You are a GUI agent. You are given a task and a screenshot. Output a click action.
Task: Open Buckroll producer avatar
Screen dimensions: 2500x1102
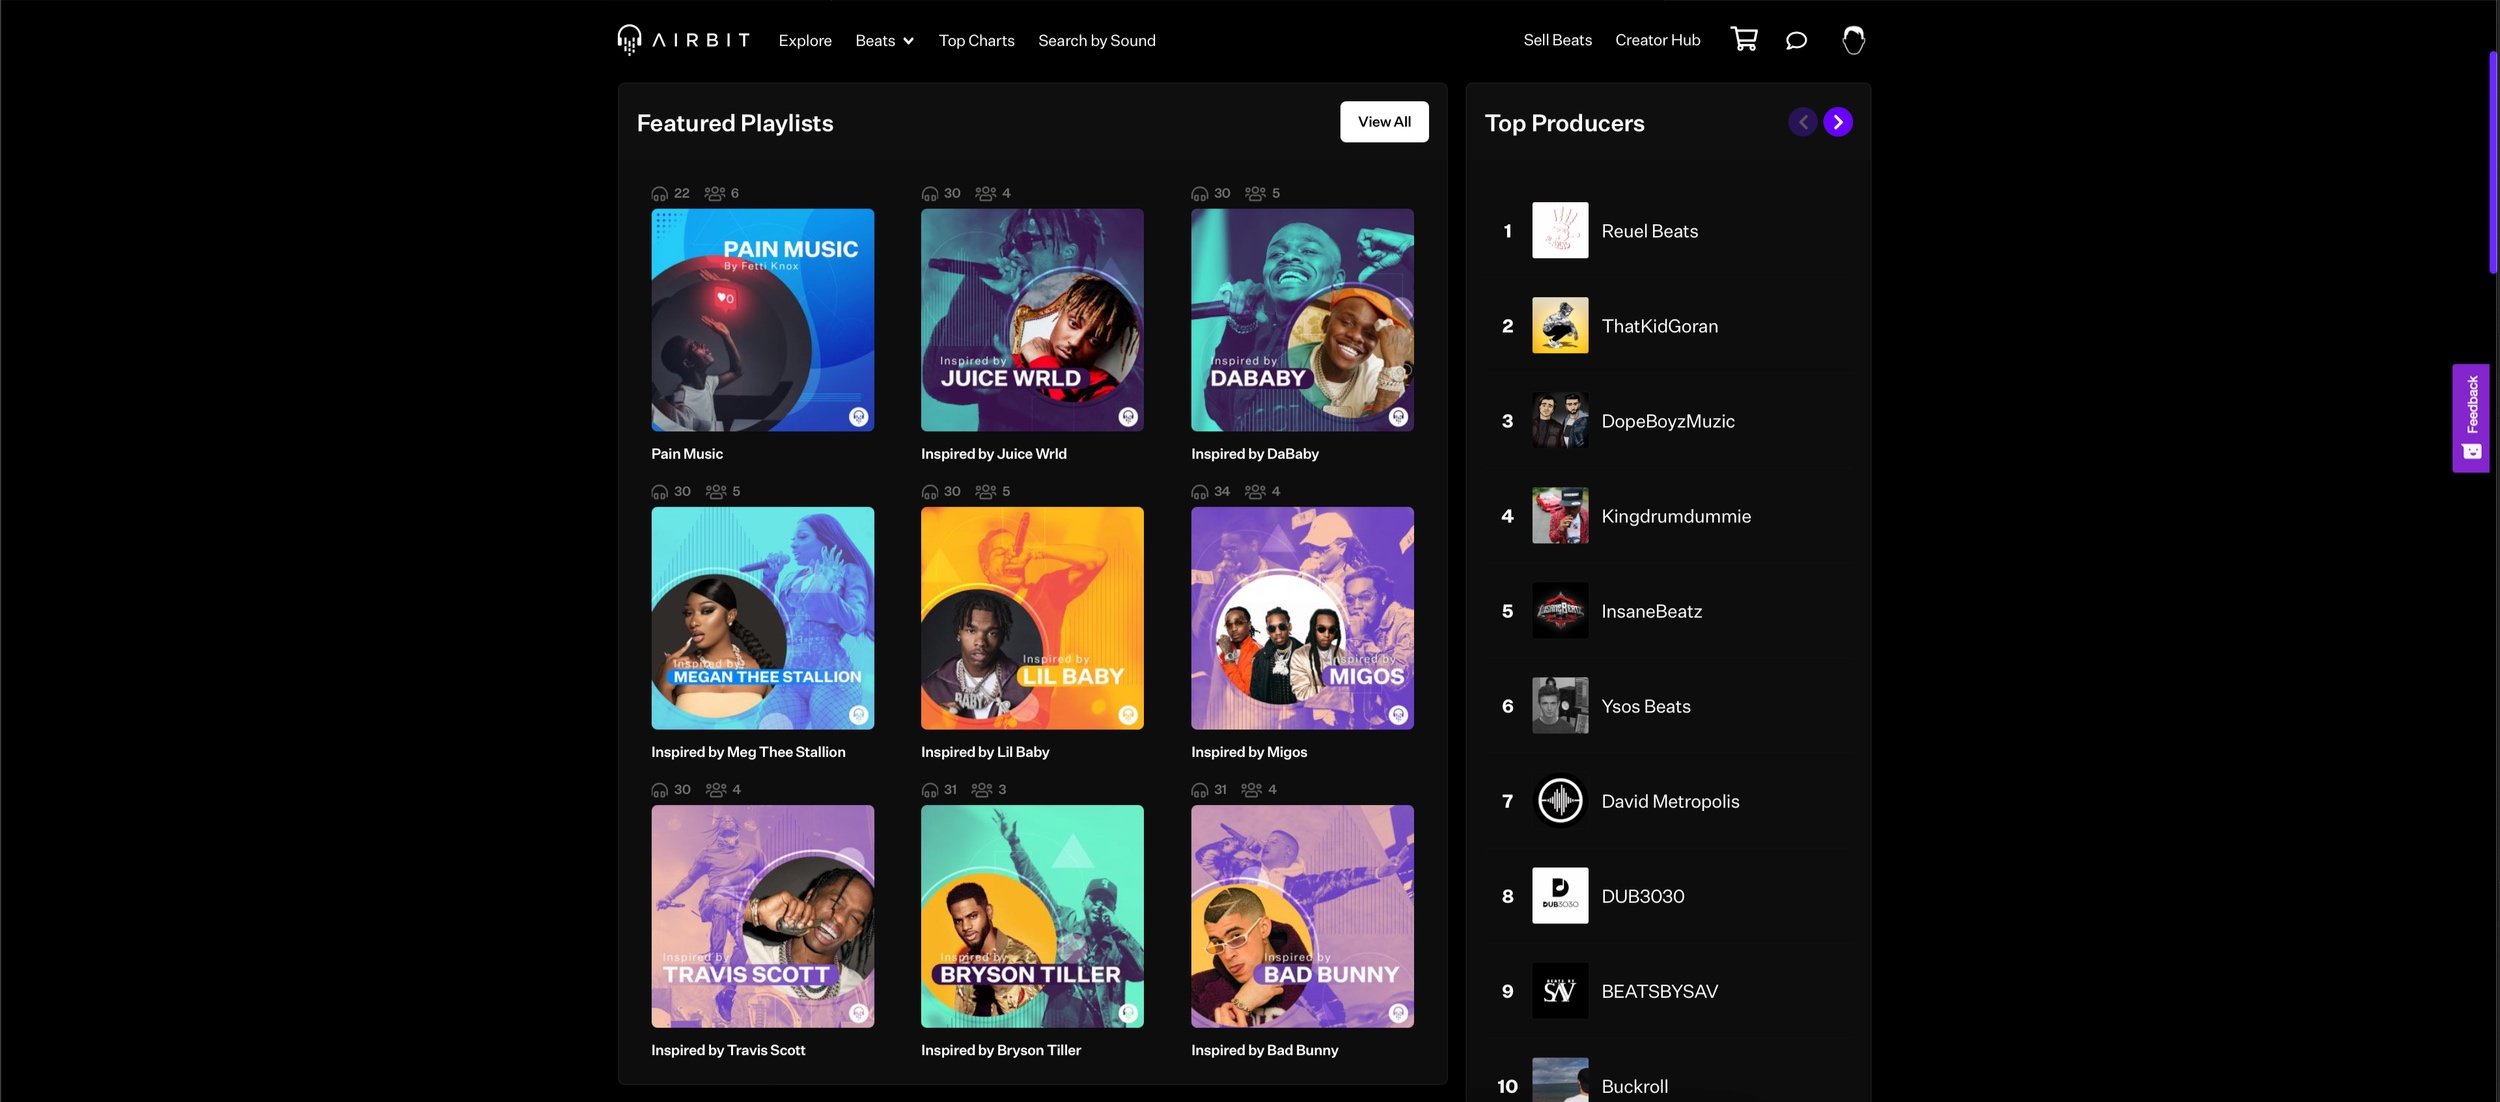[x=1560, y=1080]
